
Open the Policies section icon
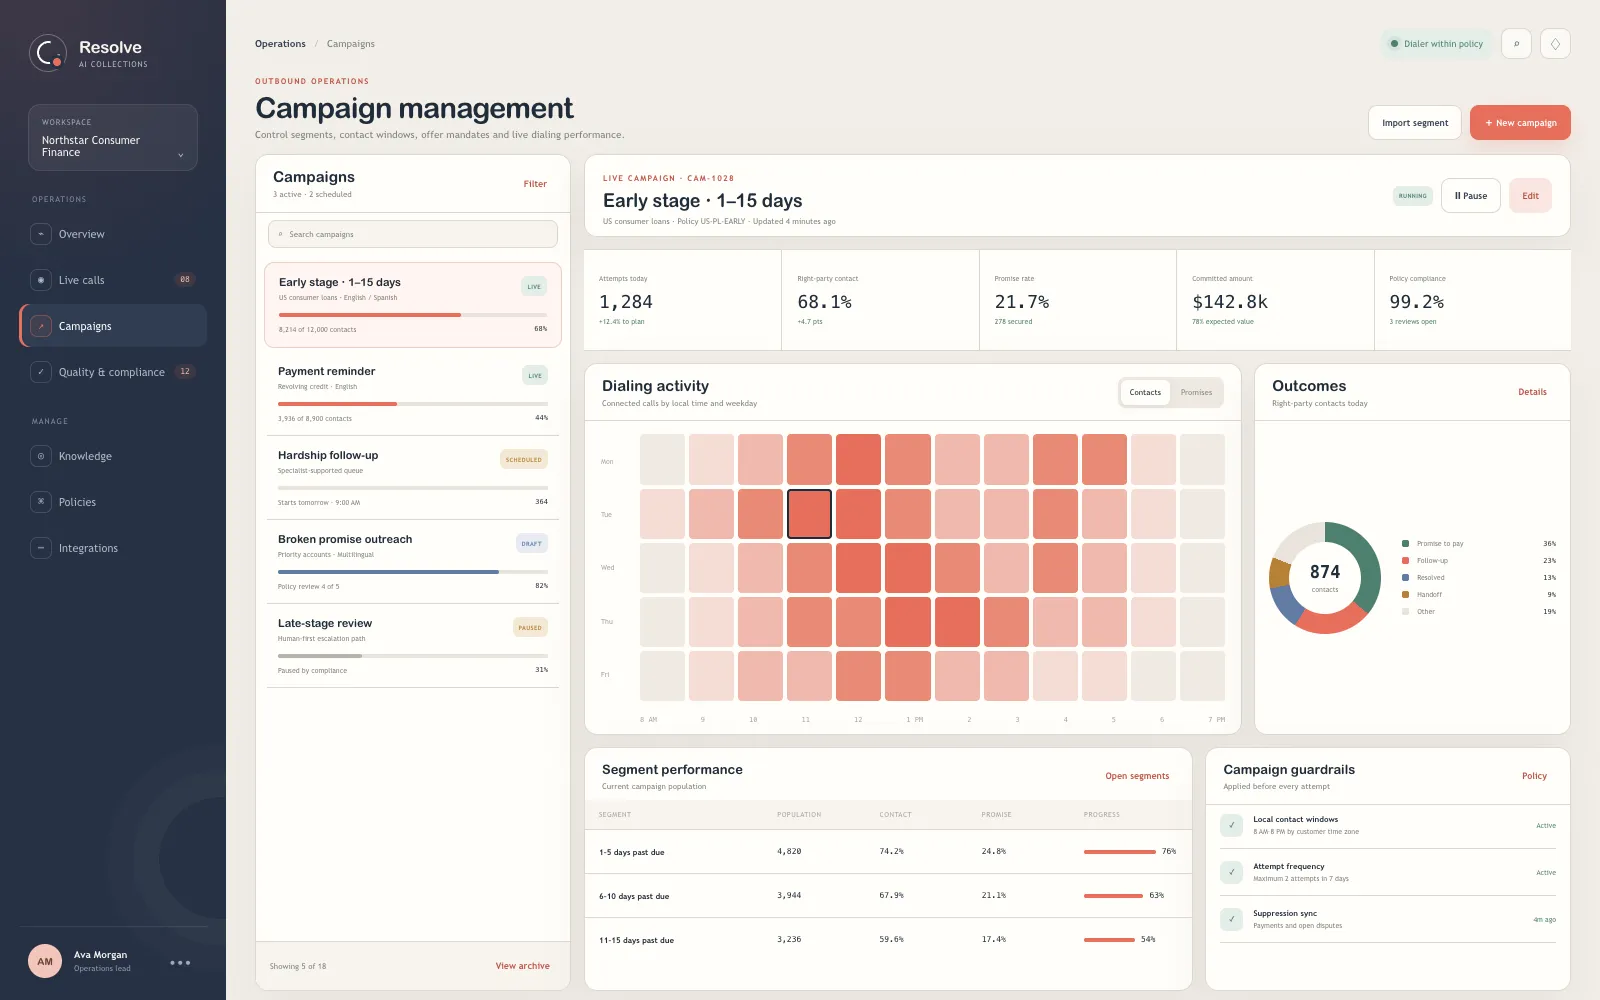41,502
